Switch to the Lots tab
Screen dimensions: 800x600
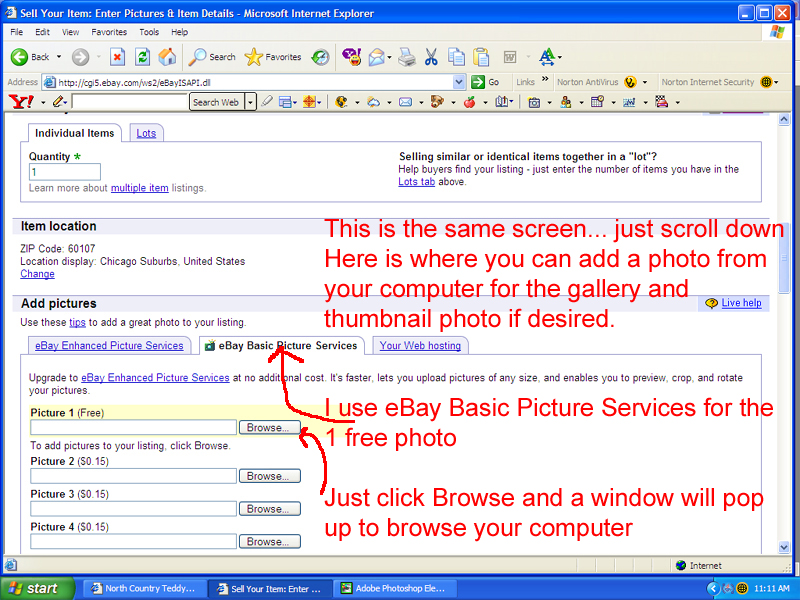tap(146, 133)
